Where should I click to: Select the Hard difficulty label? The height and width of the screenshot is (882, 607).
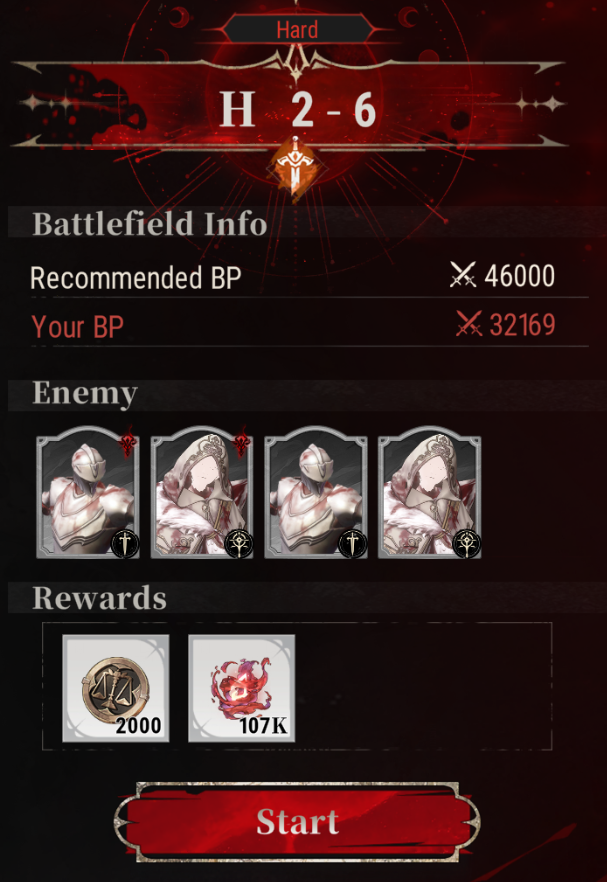[x=297, y=29]
